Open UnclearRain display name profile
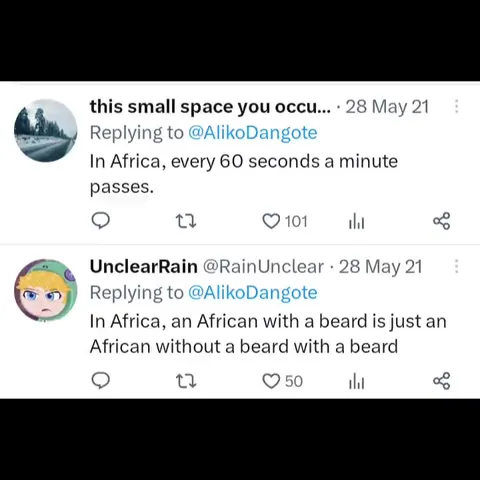 pos(144,267)
